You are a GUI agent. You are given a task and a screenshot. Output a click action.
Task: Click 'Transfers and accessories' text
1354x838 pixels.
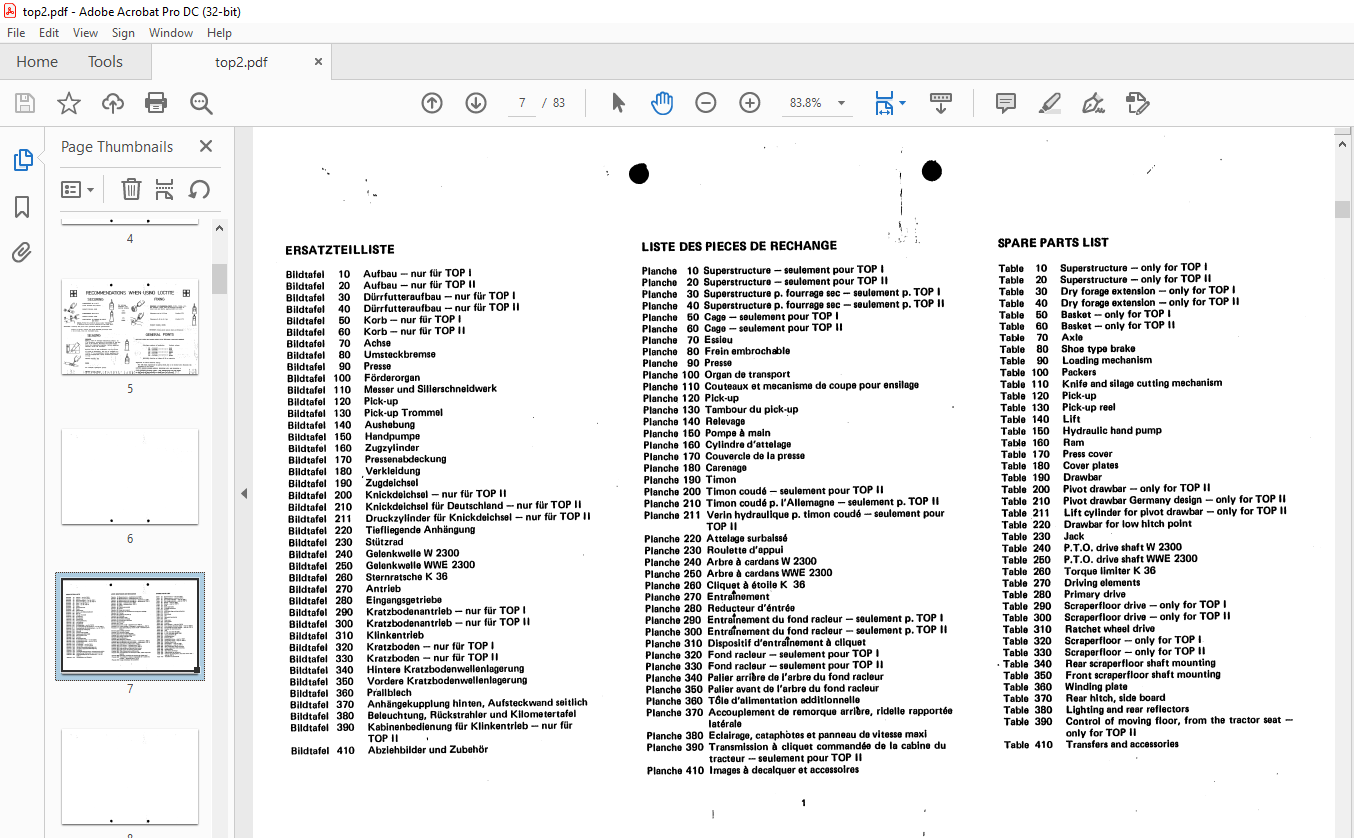click(1123, 744)
